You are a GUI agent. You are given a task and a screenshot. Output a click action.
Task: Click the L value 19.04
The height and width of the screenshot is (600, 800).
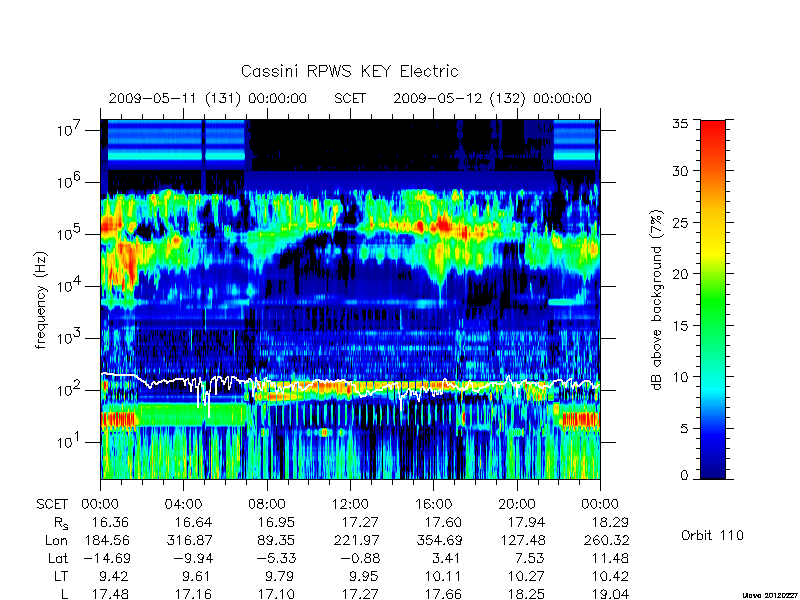pos(610,594)
